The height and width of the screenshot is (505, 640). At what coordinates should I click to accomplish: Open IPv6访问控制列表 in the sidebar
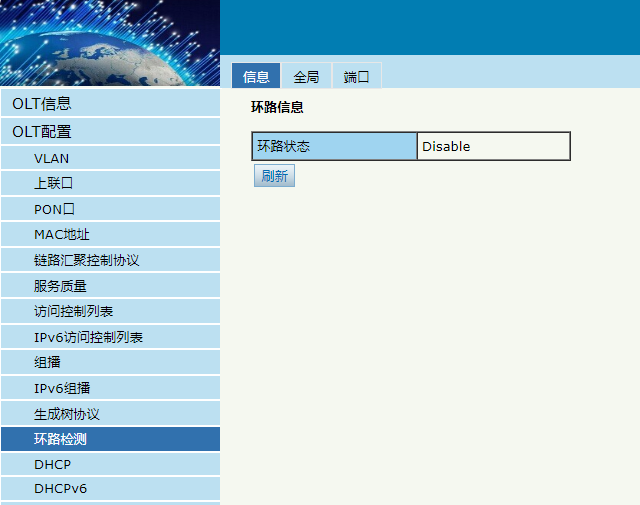tap(111, 337)
